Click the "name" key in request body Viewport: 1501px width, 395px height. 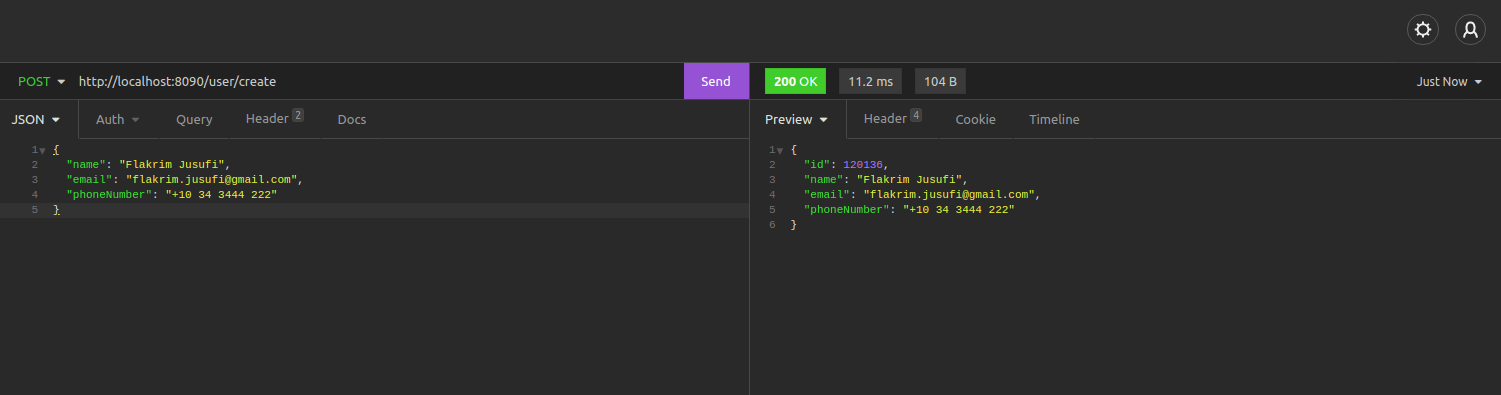click(86, 164)
